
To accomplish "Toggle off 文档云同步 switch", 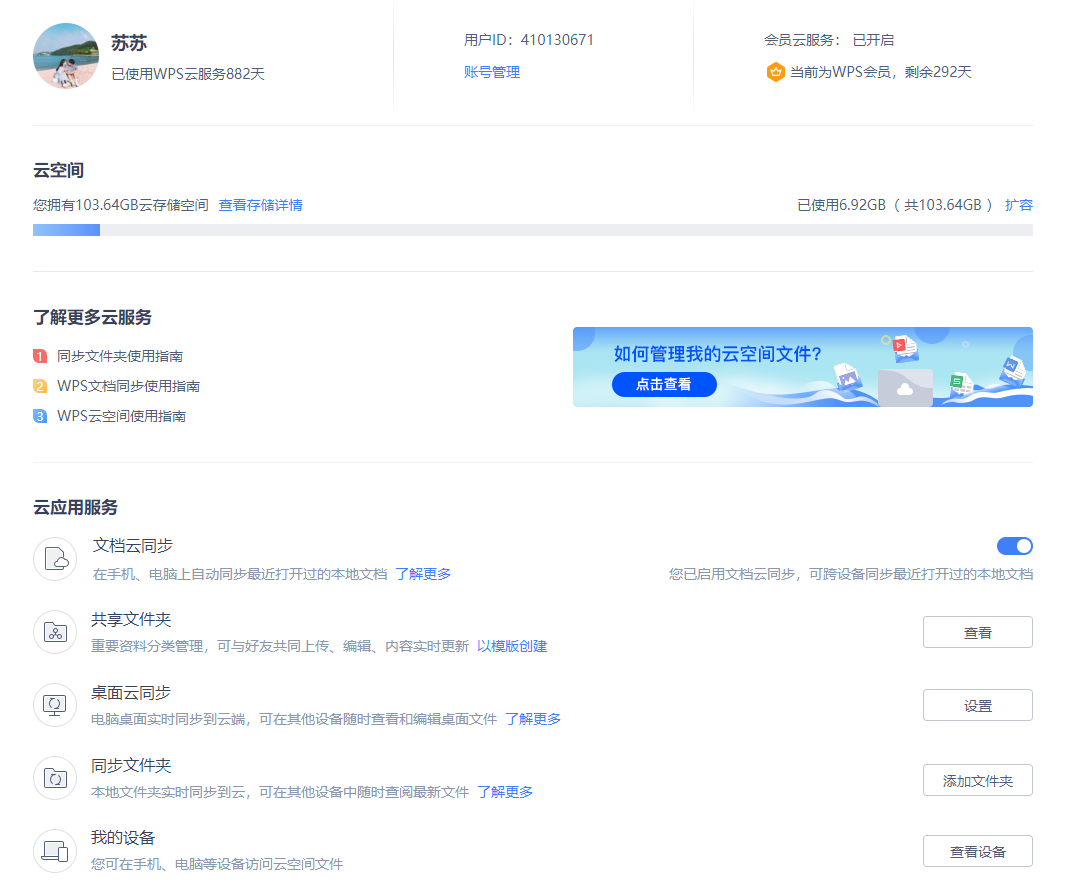I will [x=1015, y=546].
